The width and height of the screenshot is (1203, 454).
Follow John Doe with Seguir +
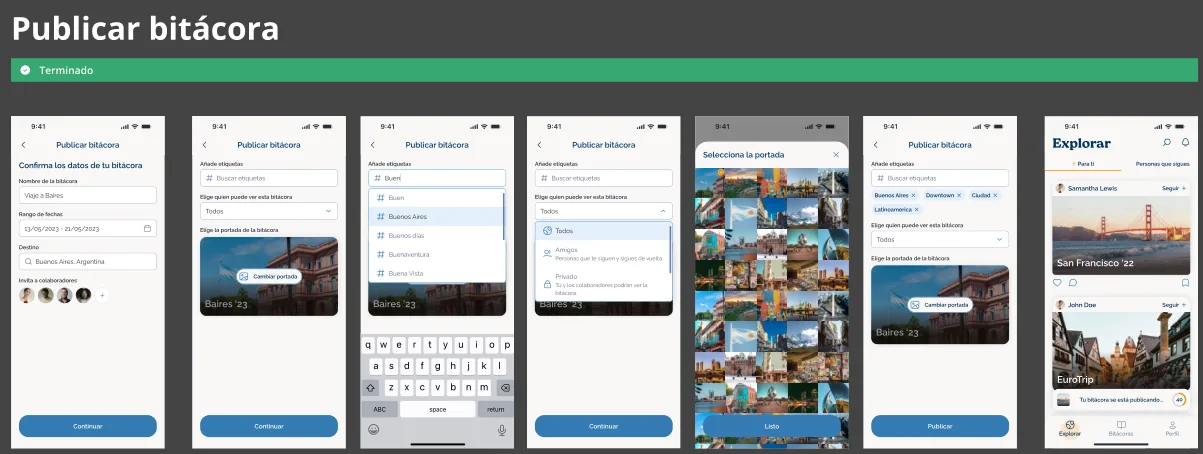[1174, 304]
